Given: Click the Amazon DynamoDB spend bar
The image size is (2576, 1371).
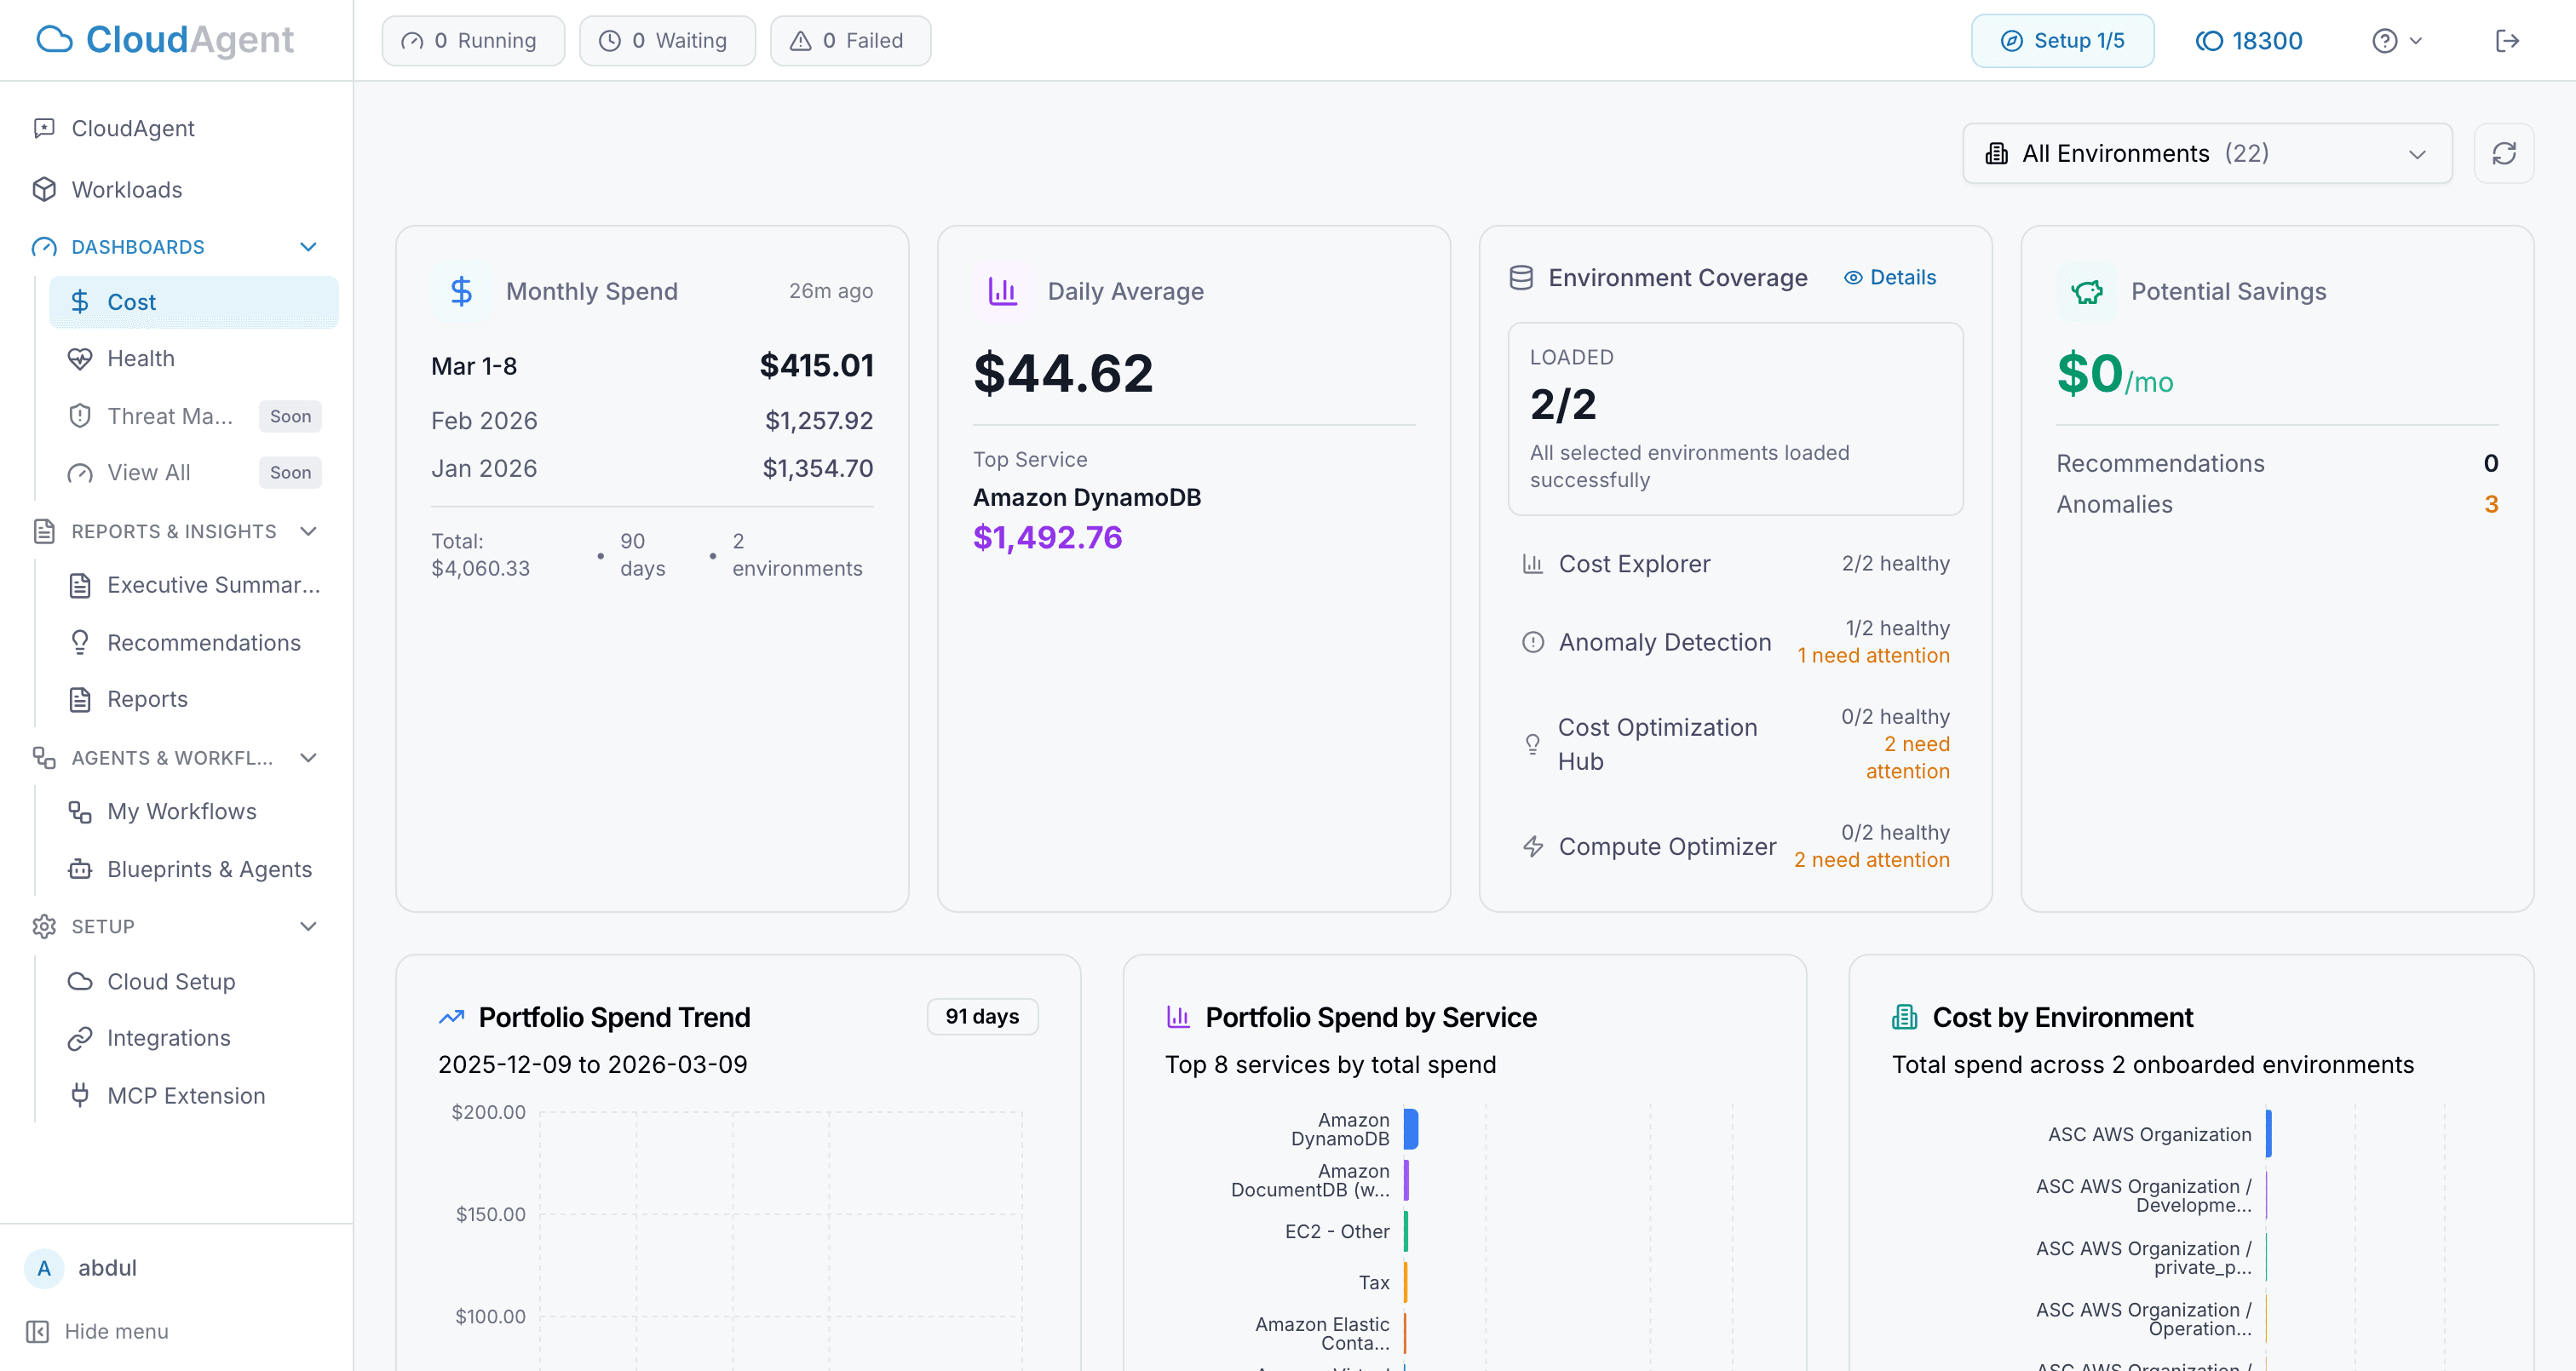Looking at the screenshot, I should (1410, 1129).
